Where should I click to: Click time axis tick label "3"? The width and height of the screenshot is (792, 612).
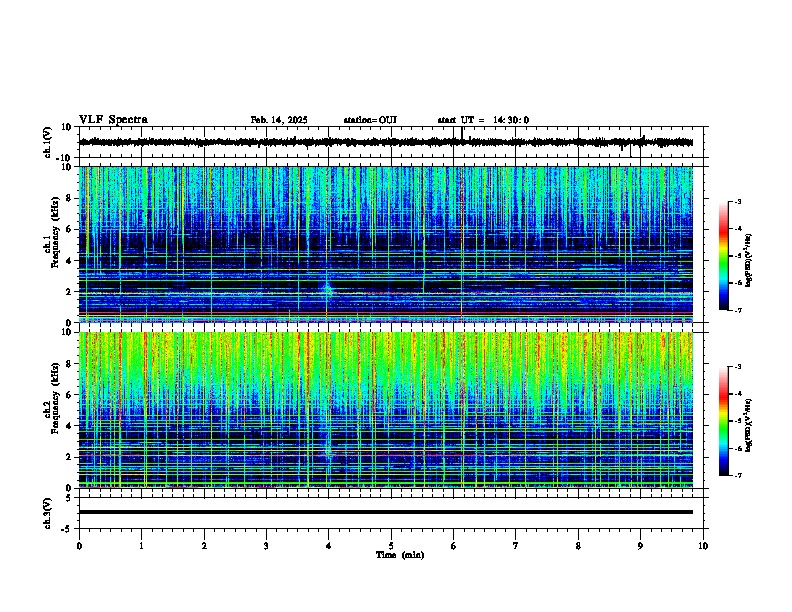[x=266, y=546]
